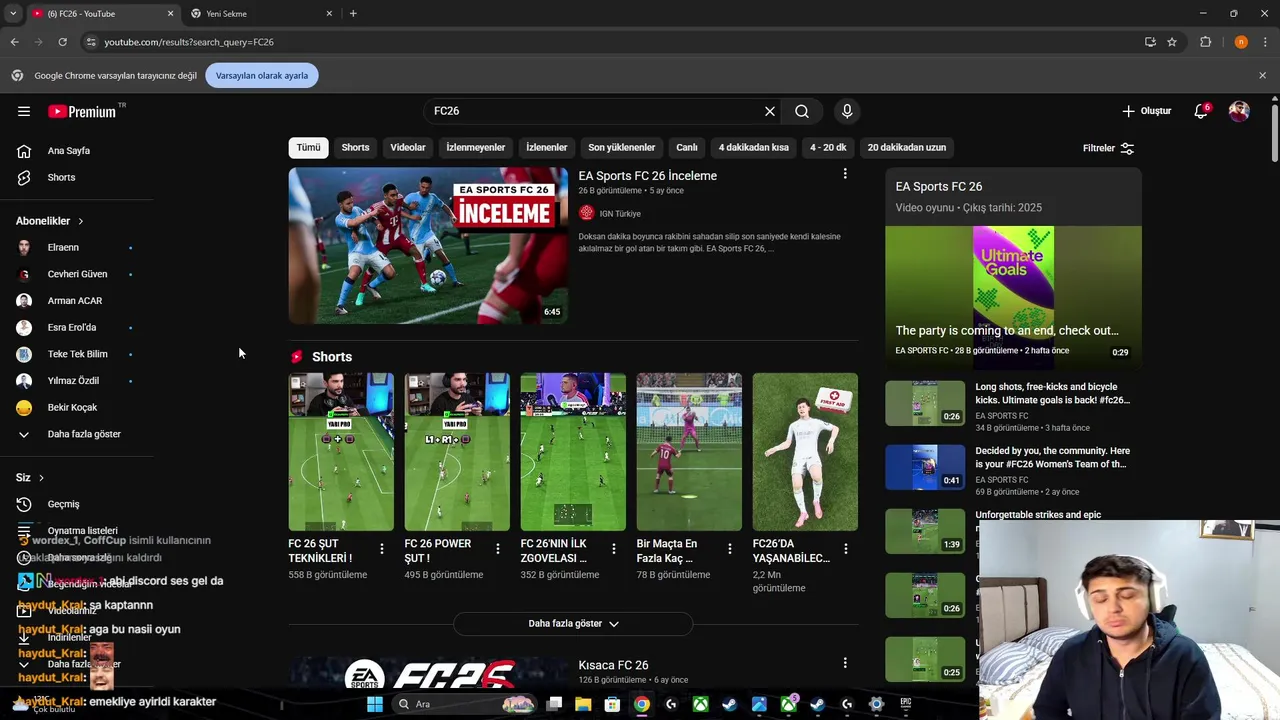This screenshot has width=1280, height=720.
Task: Open options menu for FC 26'NIN İLK ZGOVELASI short
Action: [x=614, y=549]
